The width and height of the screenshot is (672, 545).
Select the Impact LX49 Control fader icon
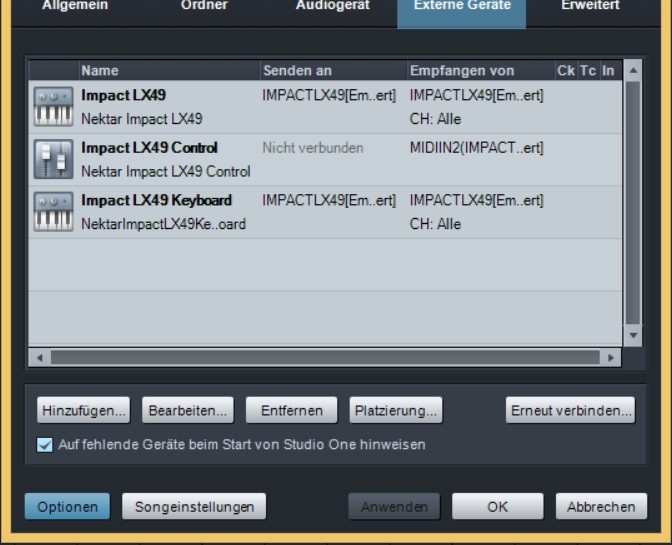pyautogui.click(x=53, y=159)
